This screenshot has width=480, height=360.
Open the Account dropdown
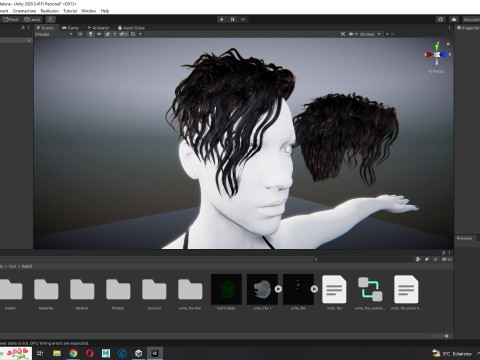pos(471,19)
